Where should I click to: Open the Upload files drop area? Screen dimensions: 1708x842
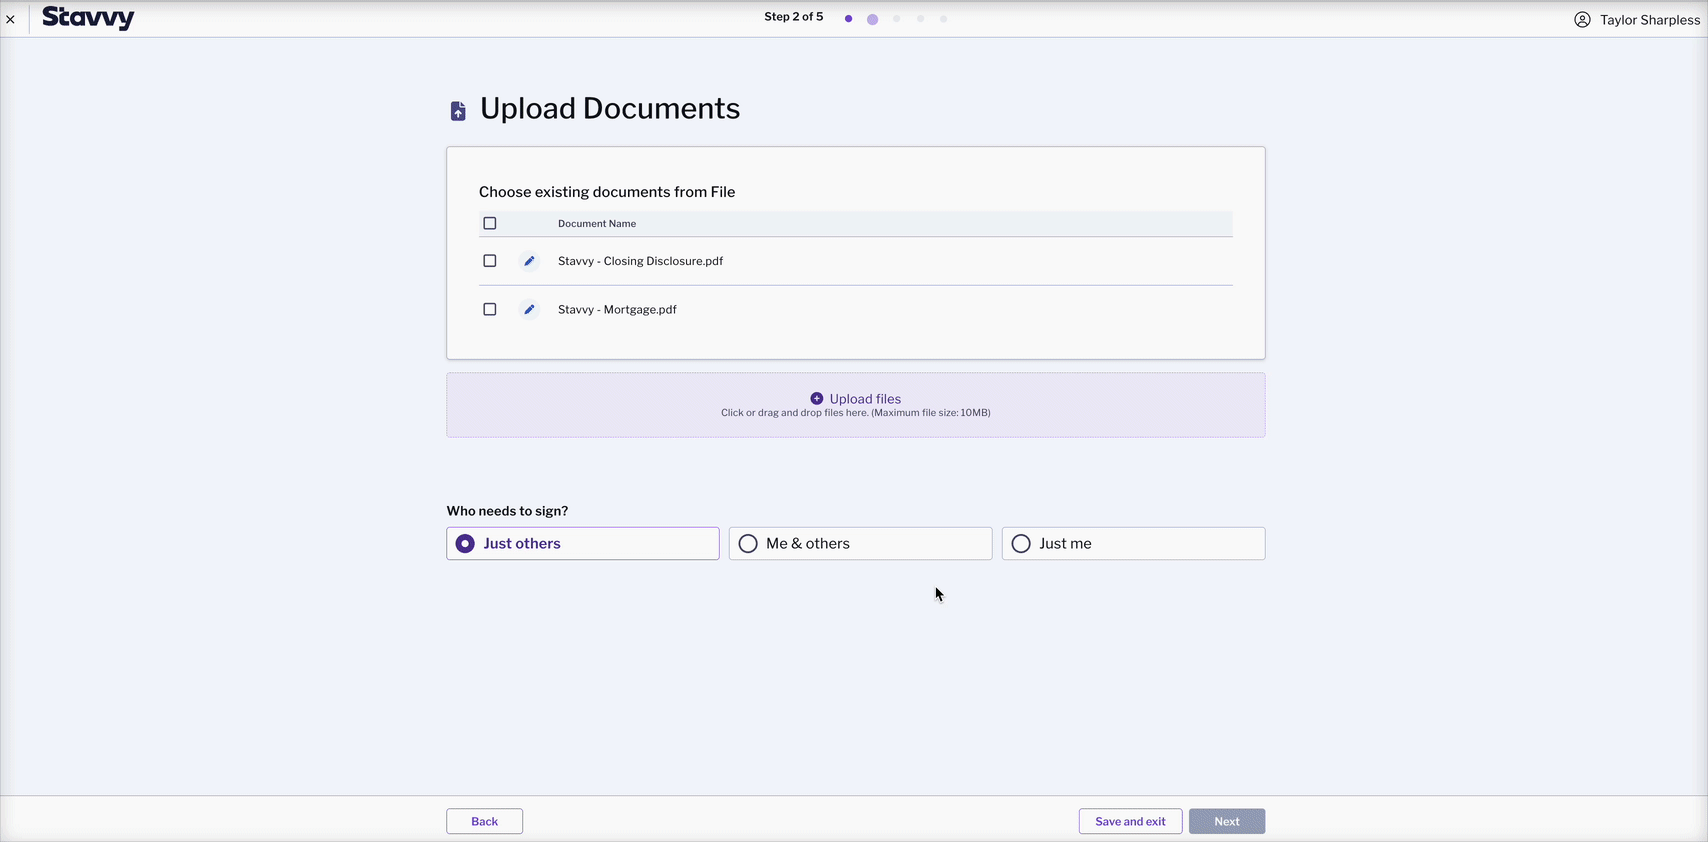coord(856,405)
